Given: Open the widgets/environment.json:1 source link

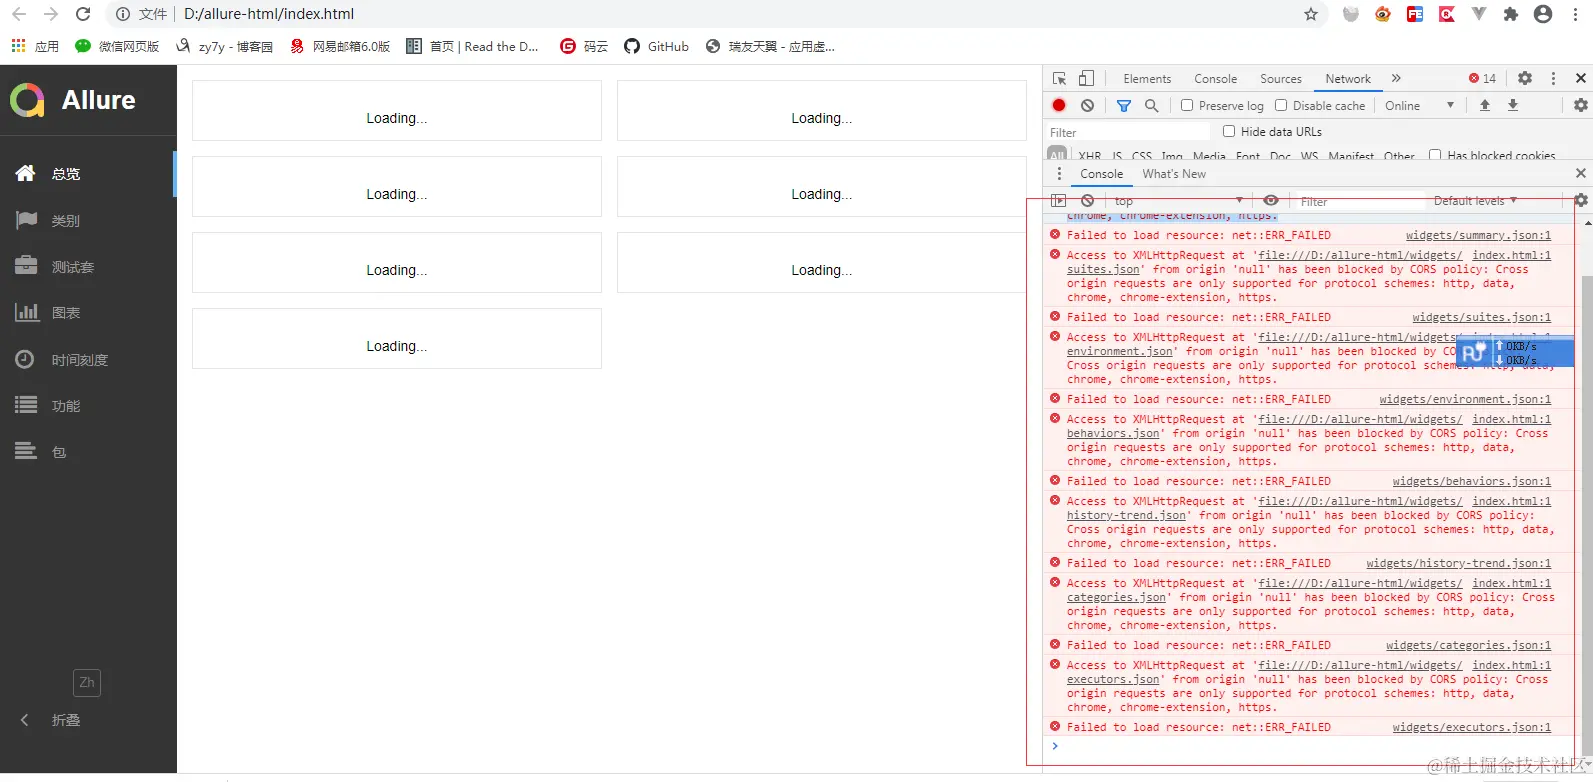Looking at the screenshot, I should [1465, 399].
